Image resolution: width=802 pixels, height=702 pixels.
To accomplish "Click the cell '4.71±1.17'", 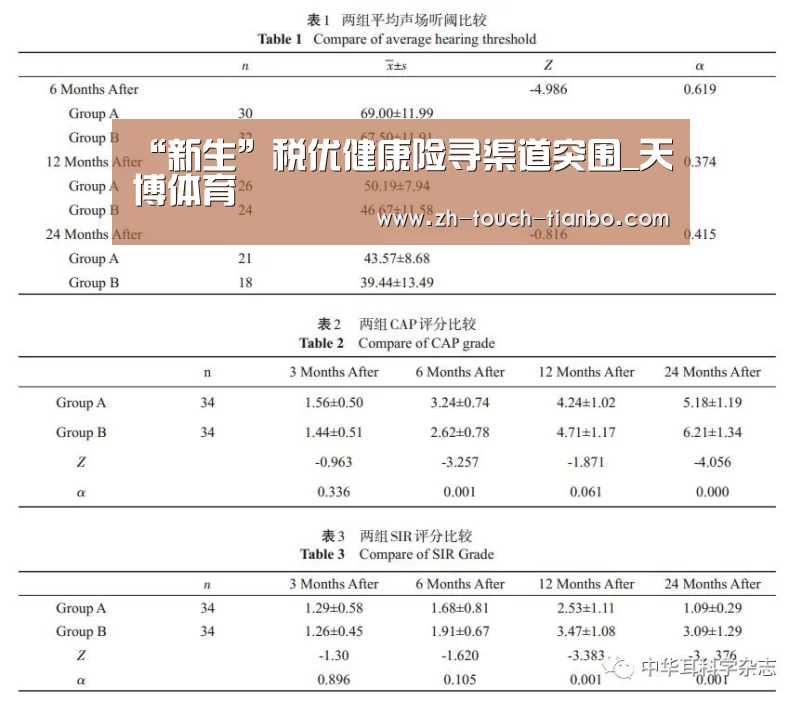I will [586, 432].
